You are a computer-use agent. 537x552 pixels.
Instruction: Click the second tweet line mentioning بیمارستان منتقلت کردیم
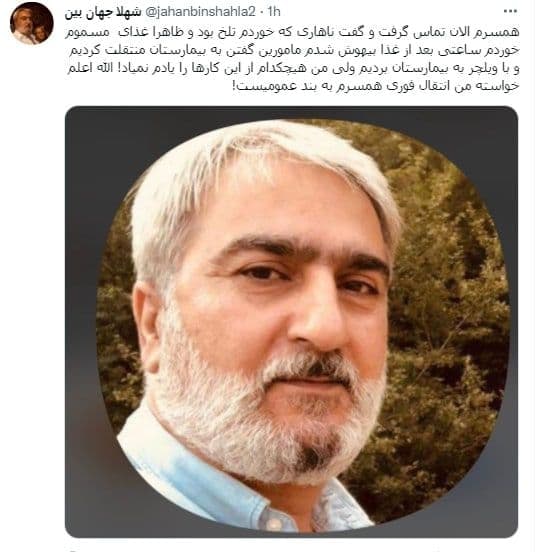click(x=294, y=50)
